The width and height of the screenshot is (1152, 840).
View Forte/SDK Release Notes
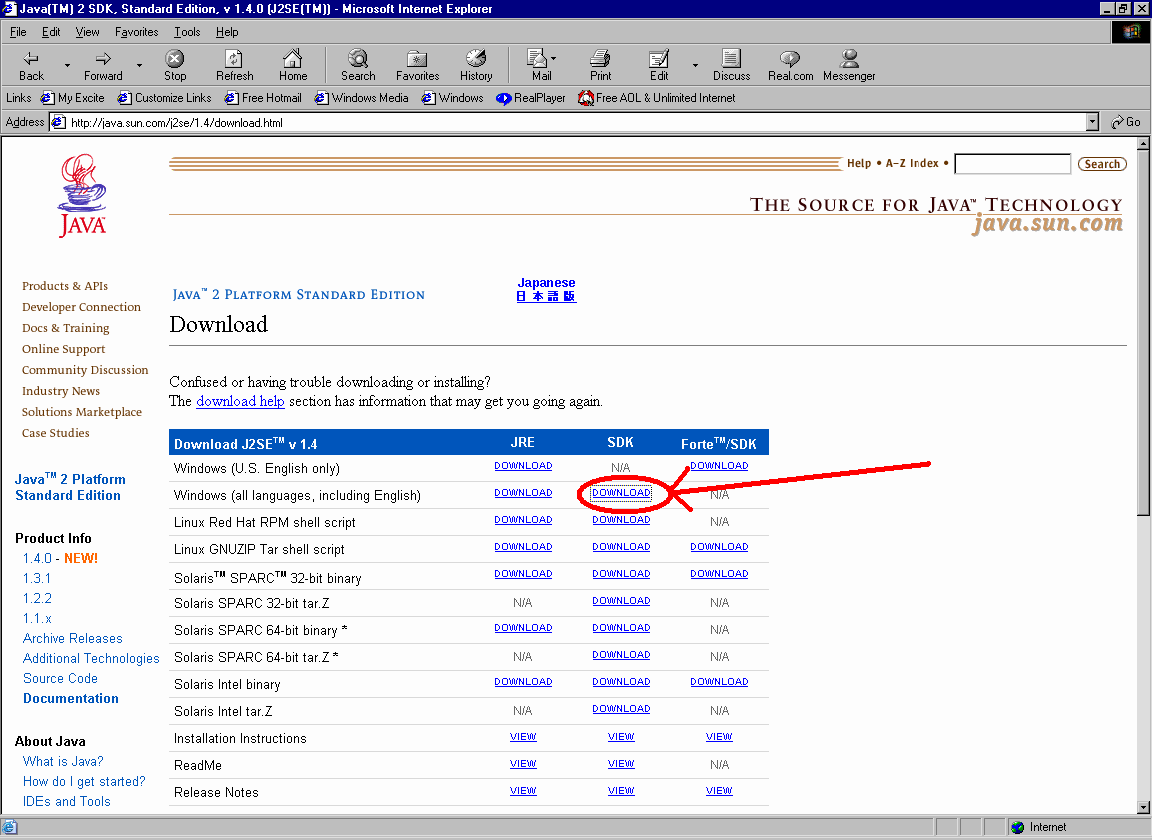[x=719, y=791]
